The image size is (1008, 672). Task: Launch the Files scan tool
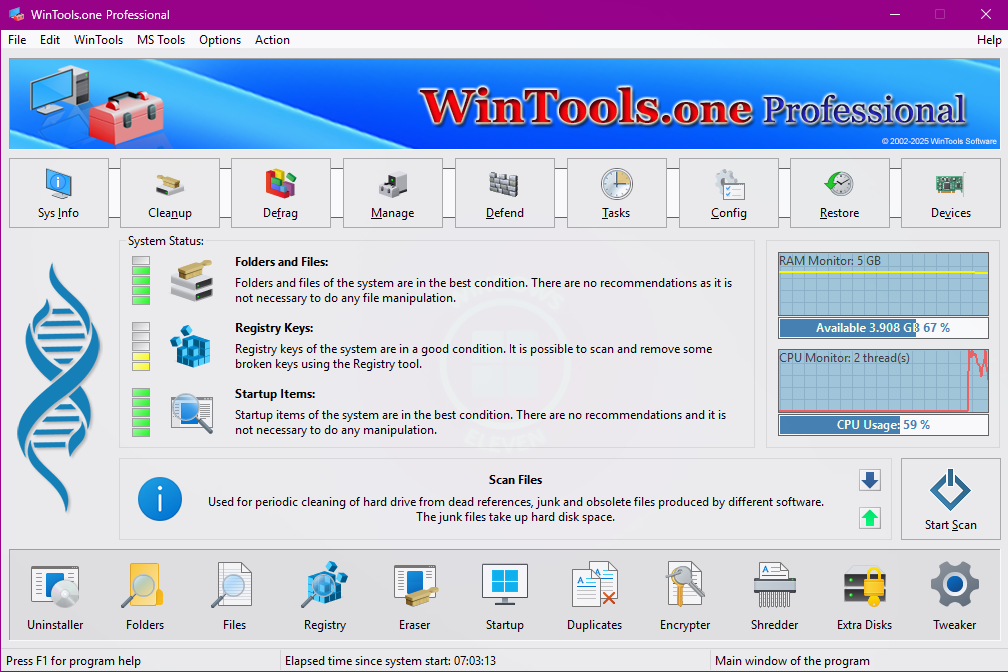click(x=234, y=596)
